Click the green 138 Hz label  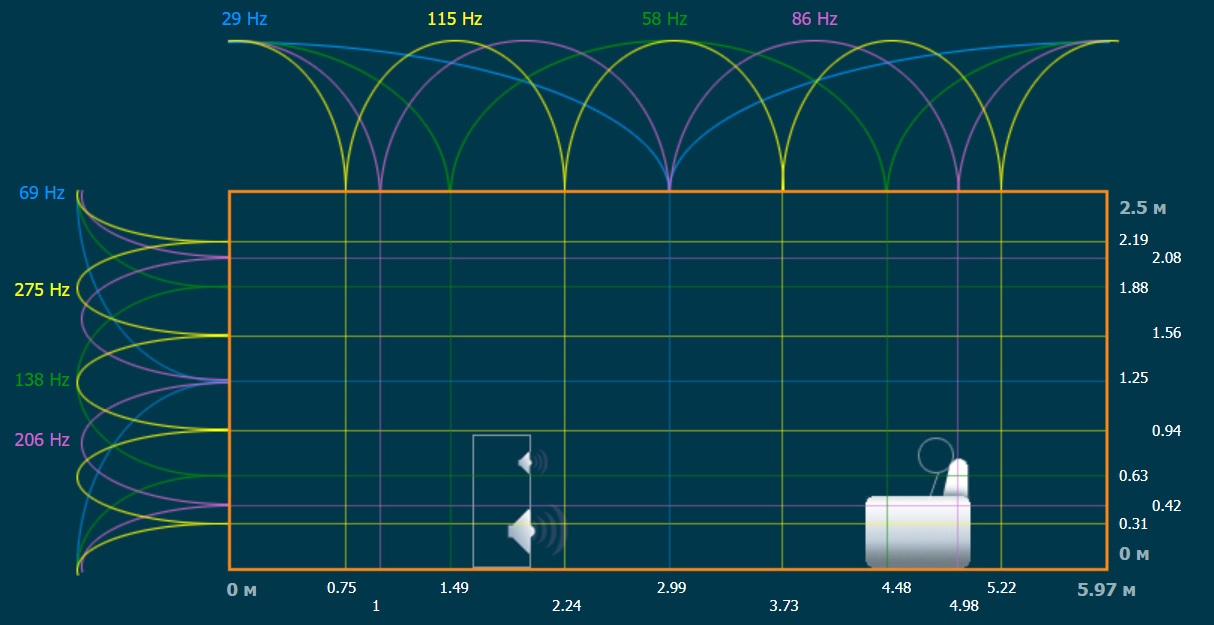(x=42, y=380)
